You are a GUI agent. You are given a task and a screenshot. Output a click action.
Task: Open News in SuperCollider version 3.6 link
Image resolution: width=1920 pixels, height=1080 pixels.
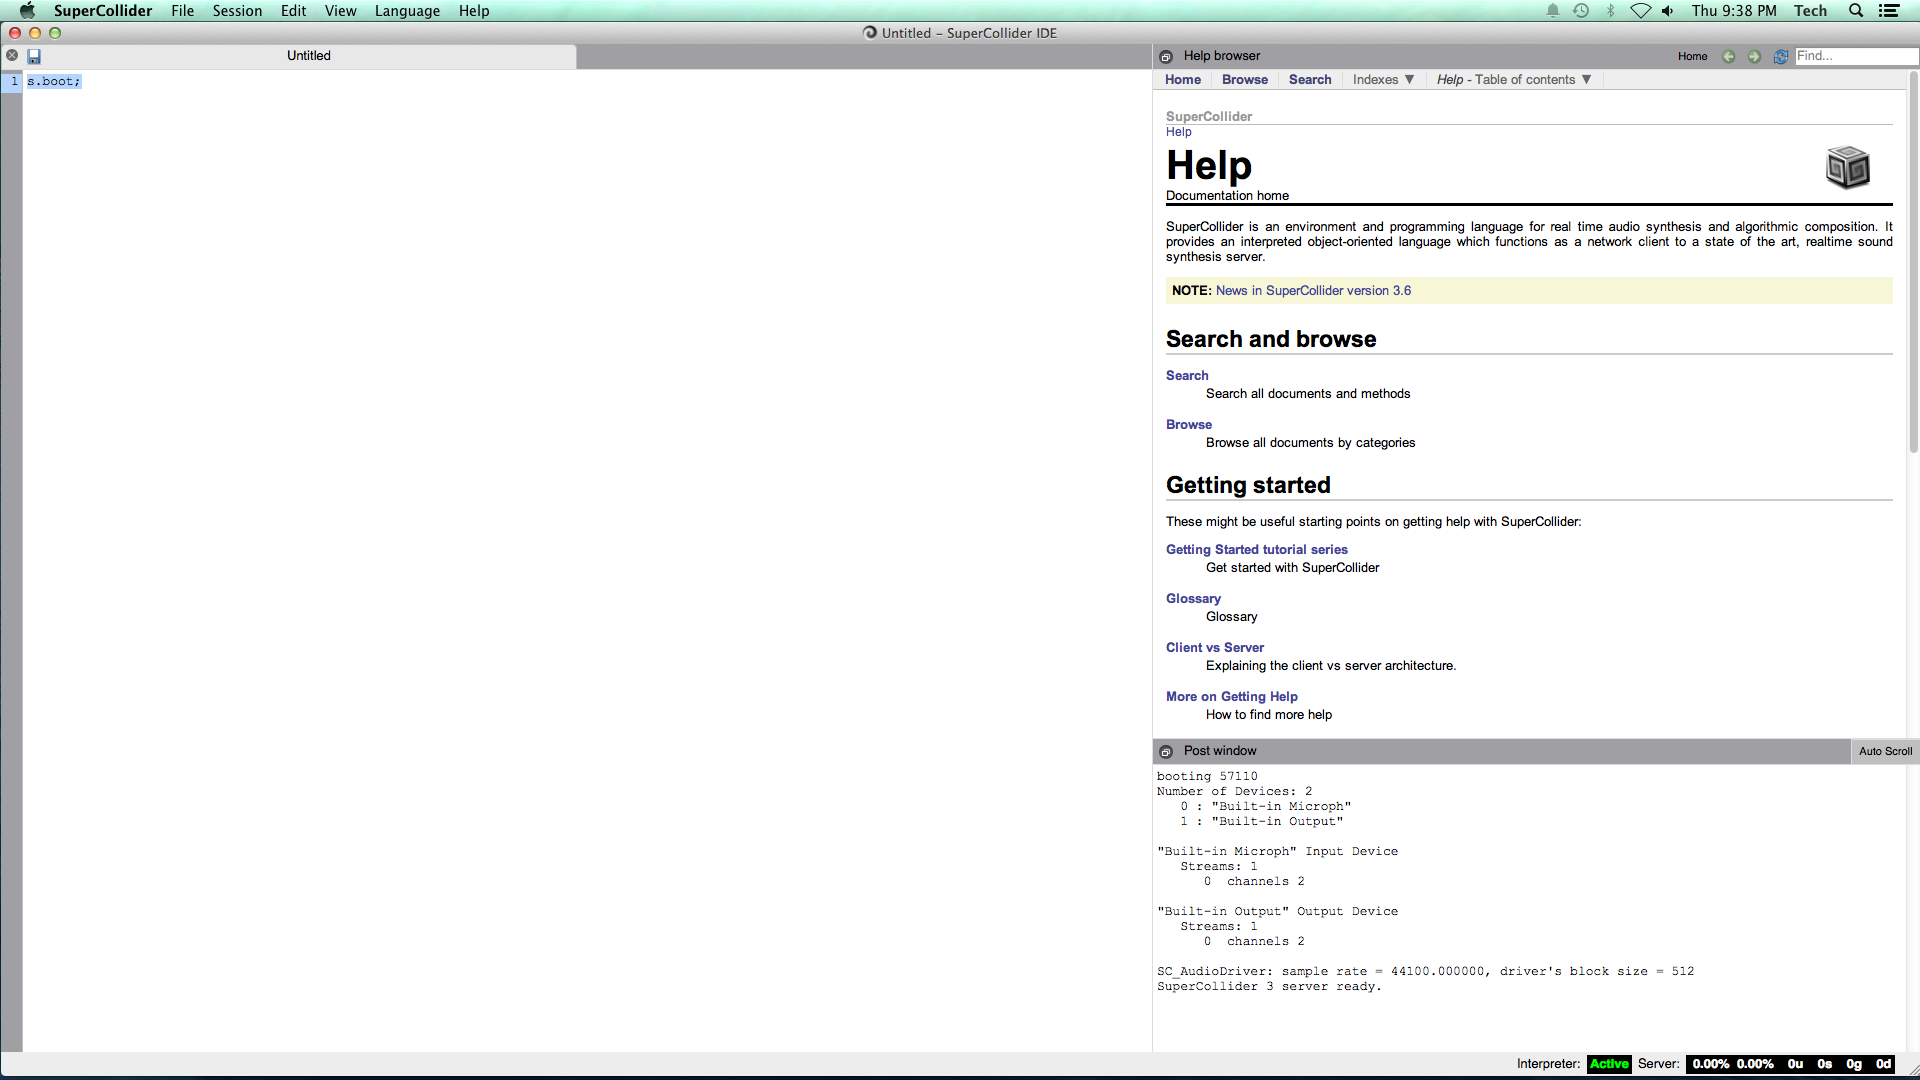(x=1313, y=291)
